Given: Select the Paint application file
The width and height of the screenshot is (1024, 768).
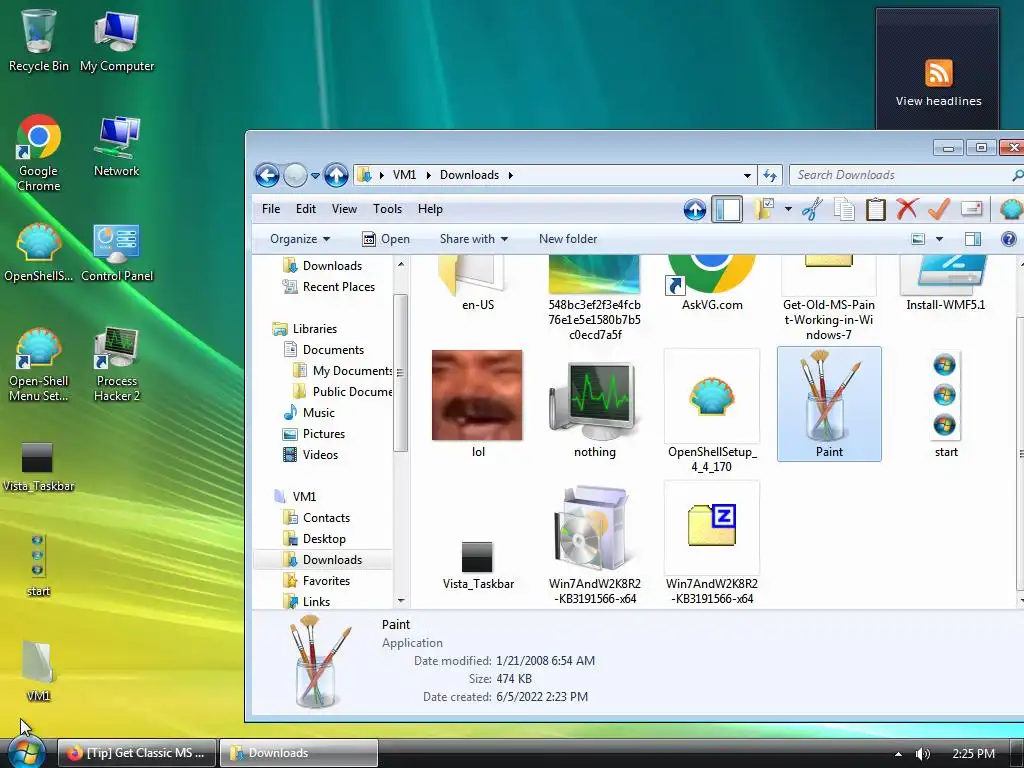Looking at the screenshot, I should click(x=829, y=404).
